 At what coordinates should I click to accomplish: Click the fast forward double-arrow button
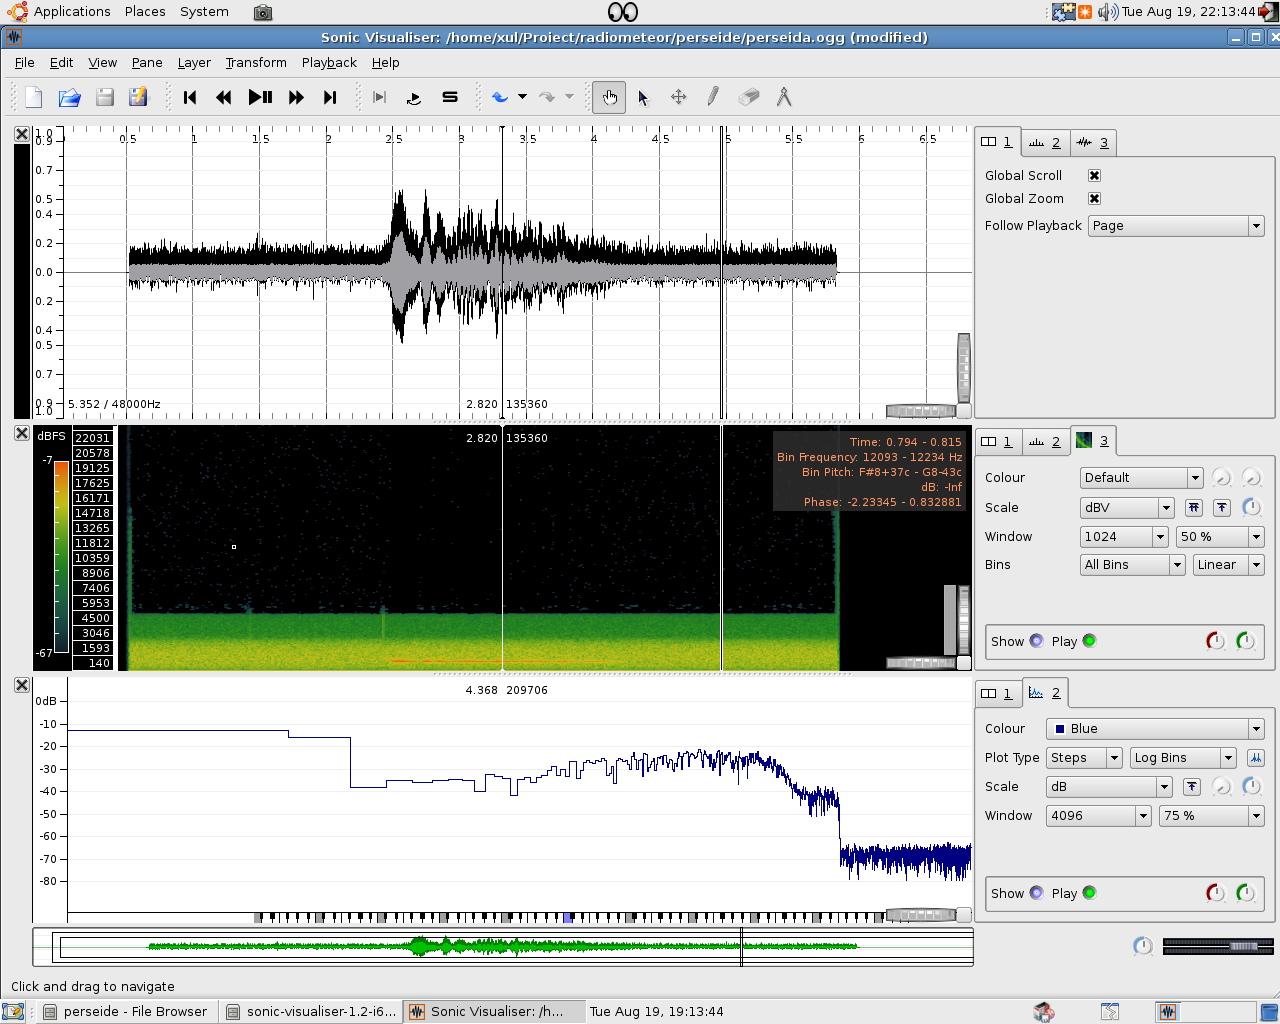pos(296,97)
